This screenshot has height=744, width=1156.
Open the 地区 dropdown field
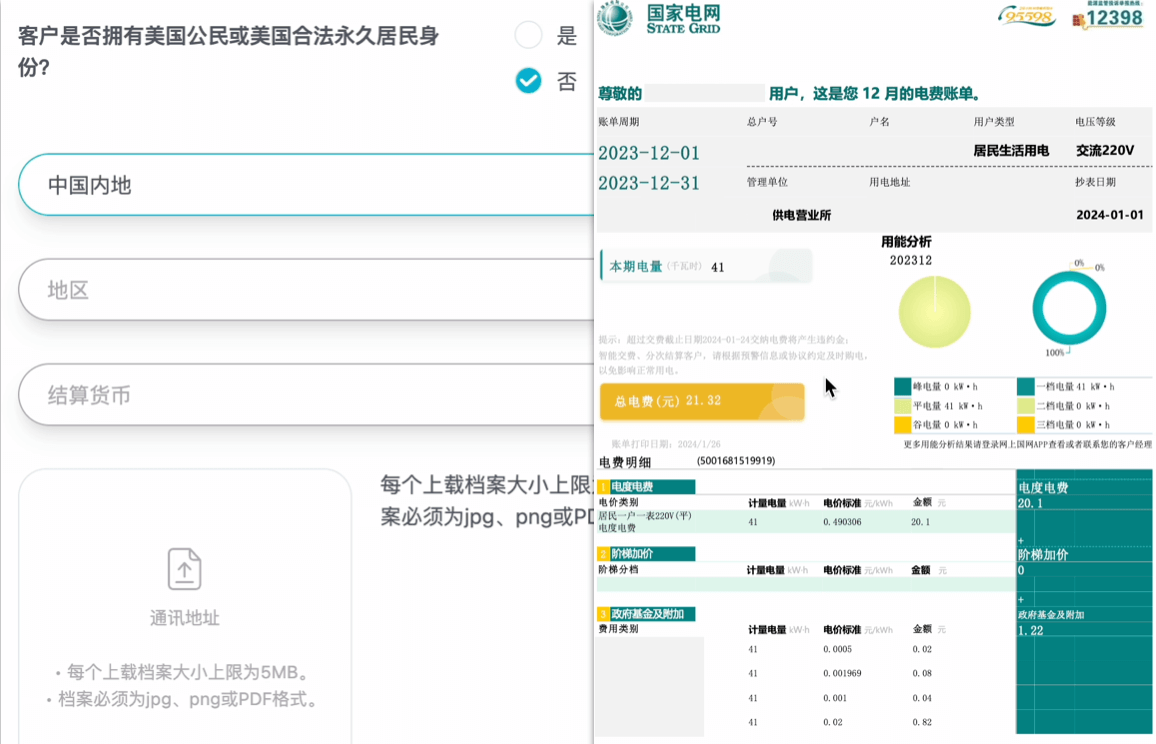click(x=307, y=290)
